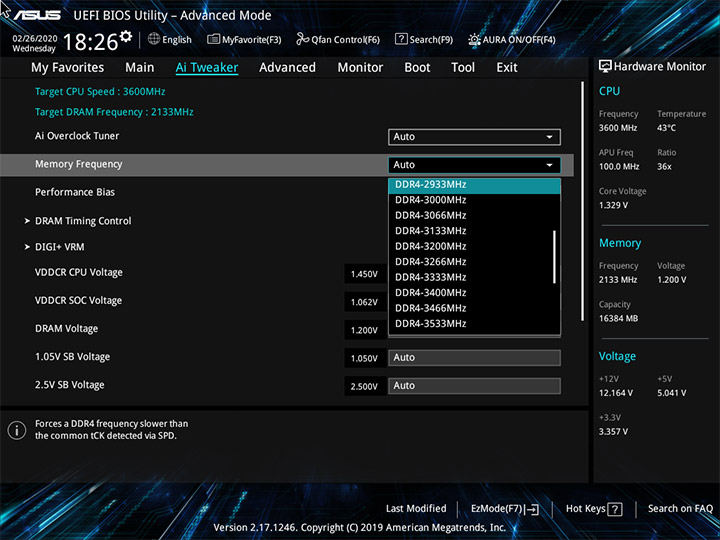Click the settings gear next to the clock
Image resolution: width=720 pixels, height=540 pixels.
(x=125, y=36)
